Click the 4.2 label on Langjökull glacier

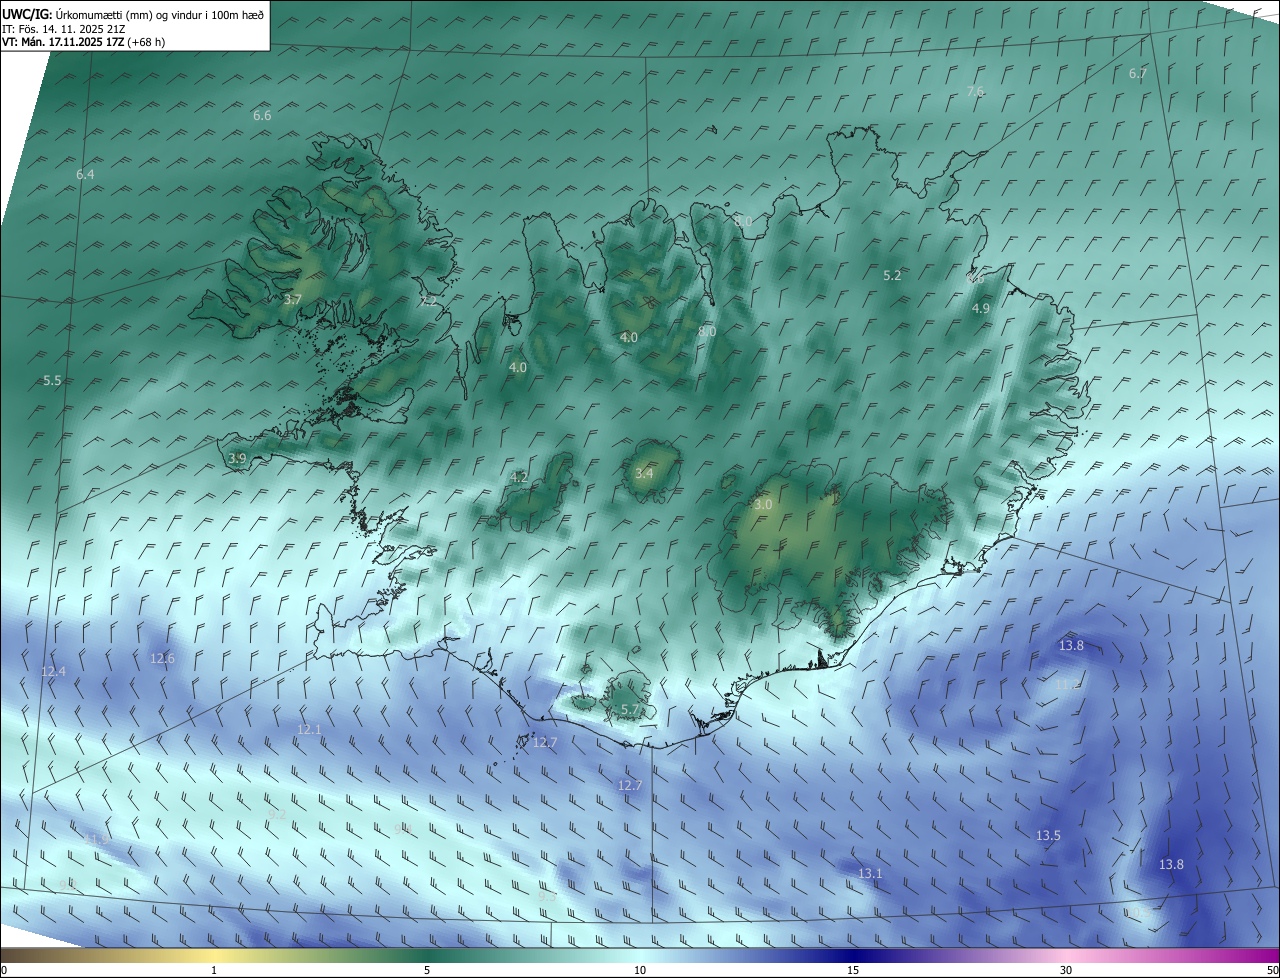518,478
